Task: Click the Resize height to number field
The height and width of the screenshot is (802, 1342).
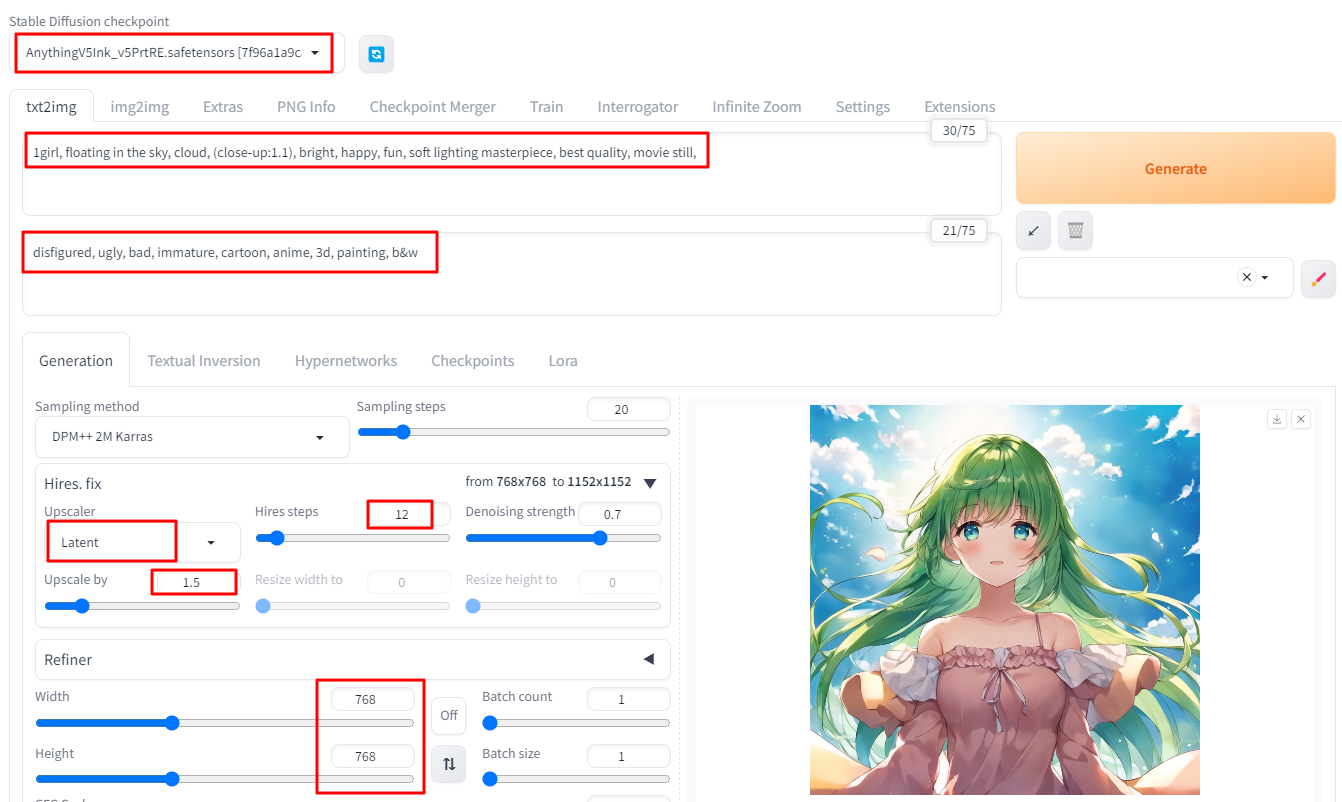Action: click(619, 582)
